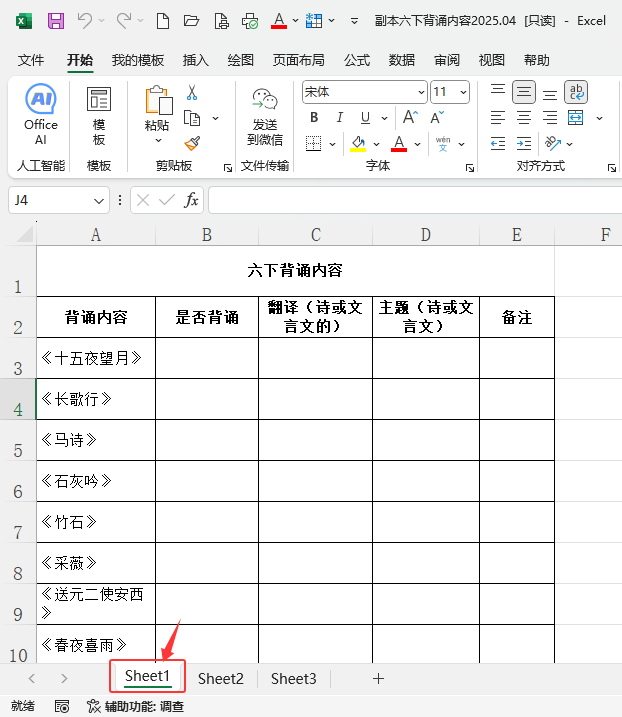Increase font size with larger A
The width and height of the screenshot is (622, 717).
[x=410, y=118]
